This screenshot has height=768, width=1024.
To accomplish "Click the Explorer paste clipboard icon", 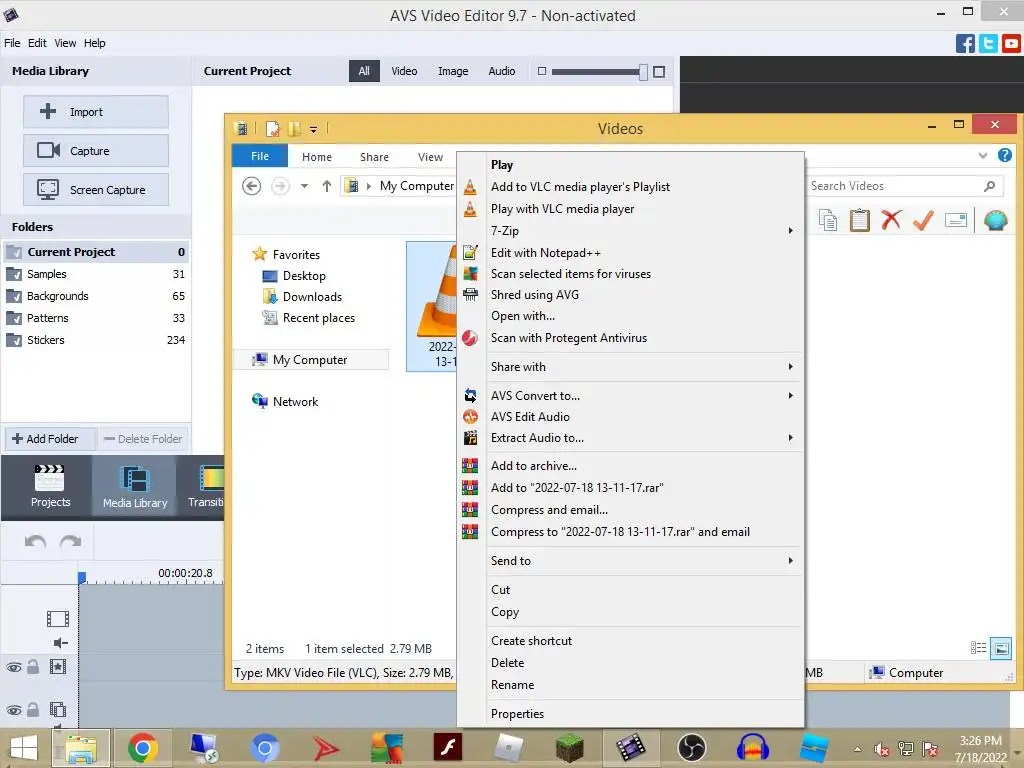I will click(x=859, y=220).
